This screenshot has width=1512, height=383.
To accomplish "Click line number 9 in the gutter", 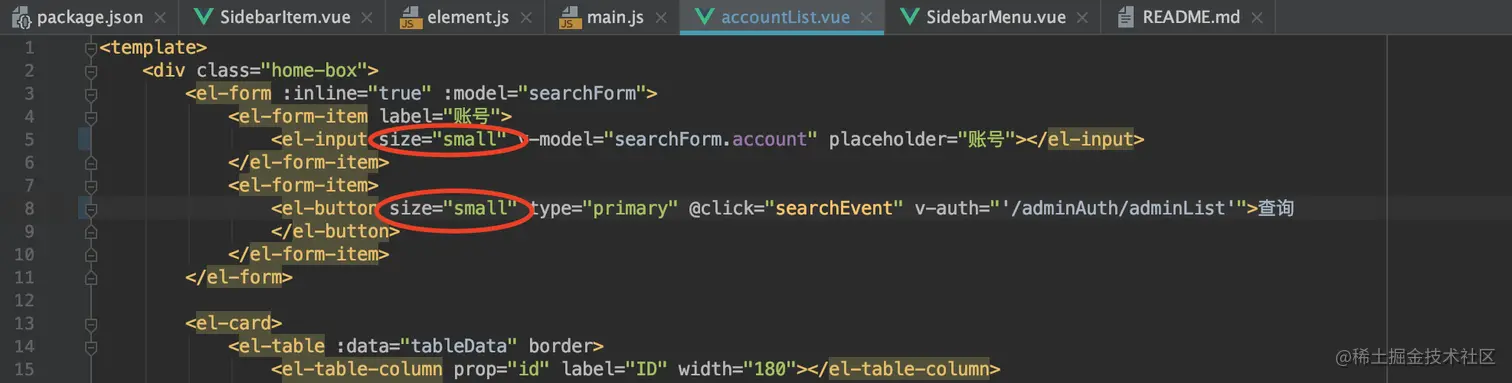I will (x=29, y=231).
